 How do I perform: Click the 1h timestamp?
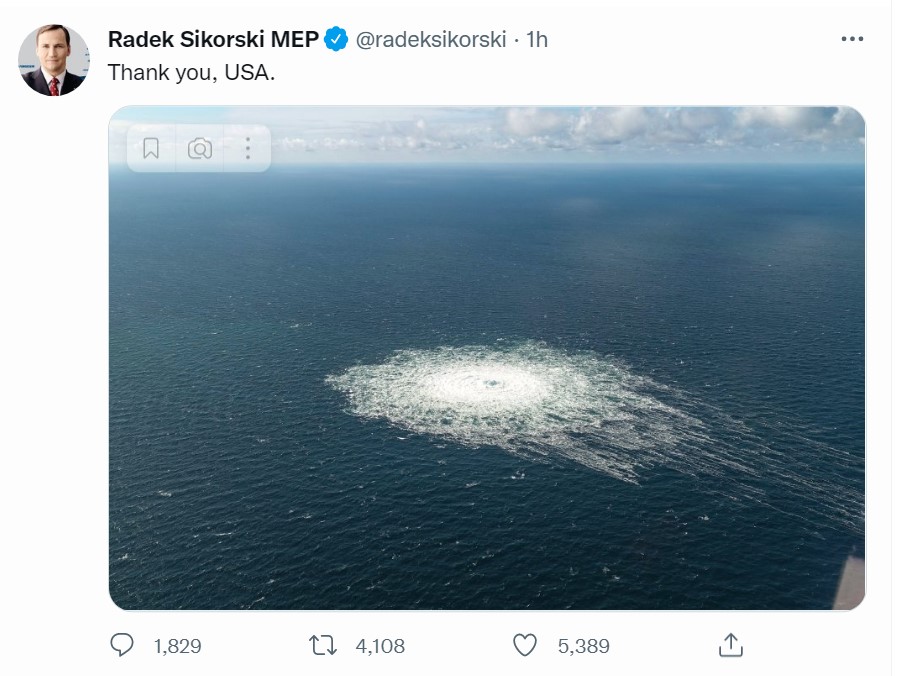click(537, 40)
